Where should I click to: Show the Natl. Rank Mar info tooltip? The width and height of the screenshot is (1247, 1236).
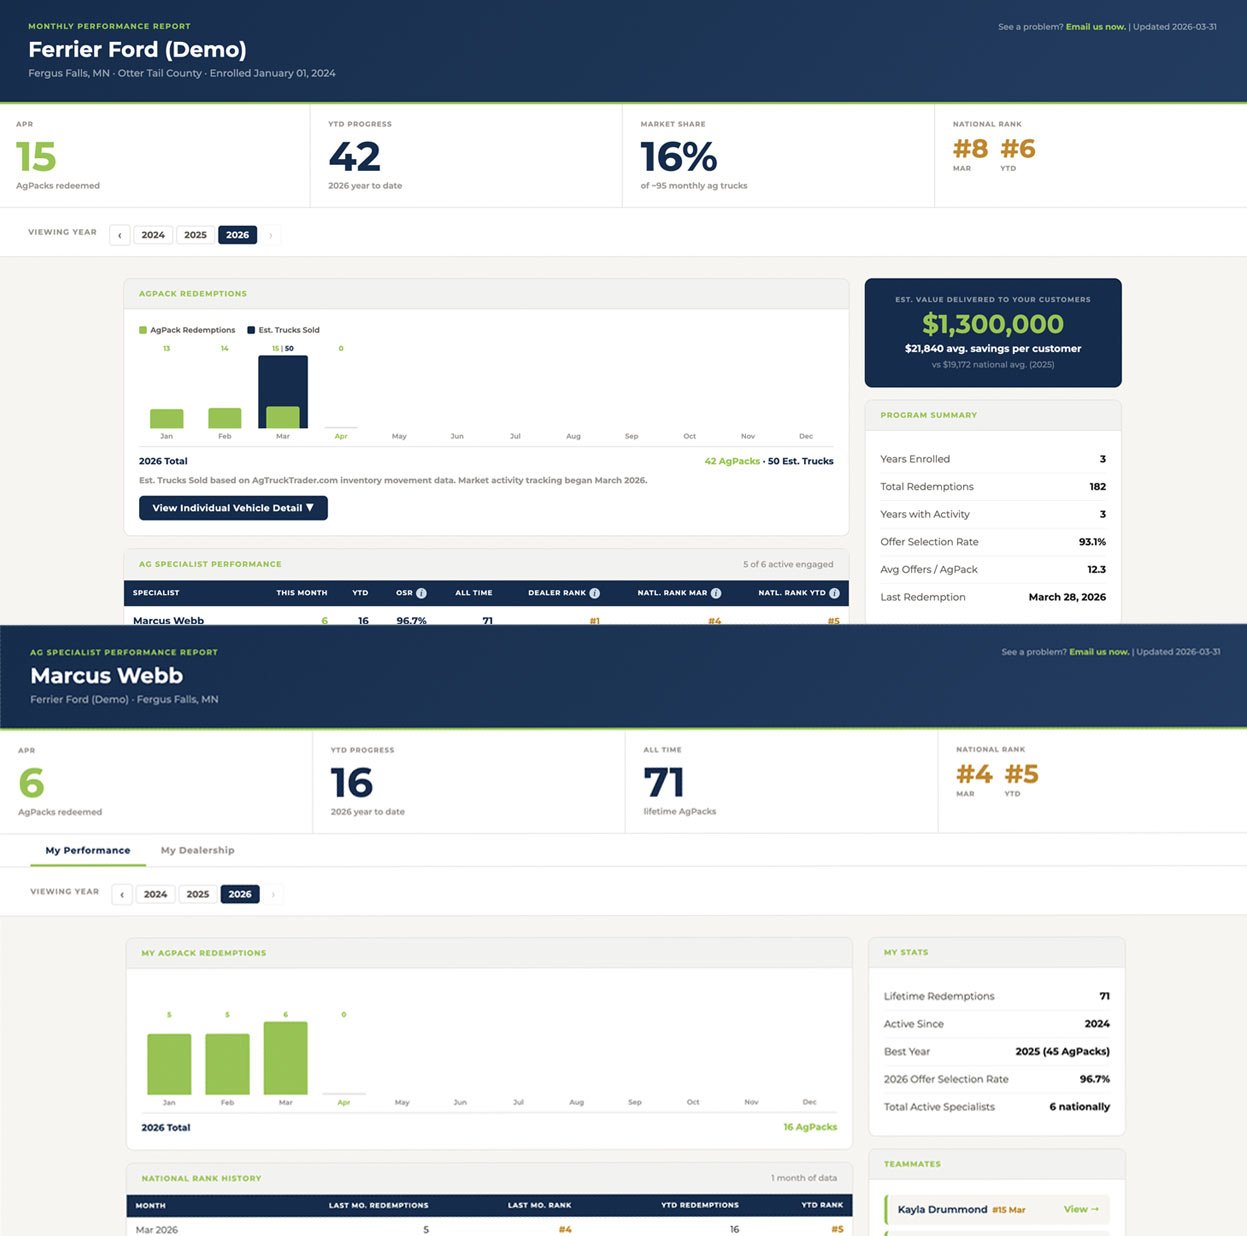click(x=718, y=593)
